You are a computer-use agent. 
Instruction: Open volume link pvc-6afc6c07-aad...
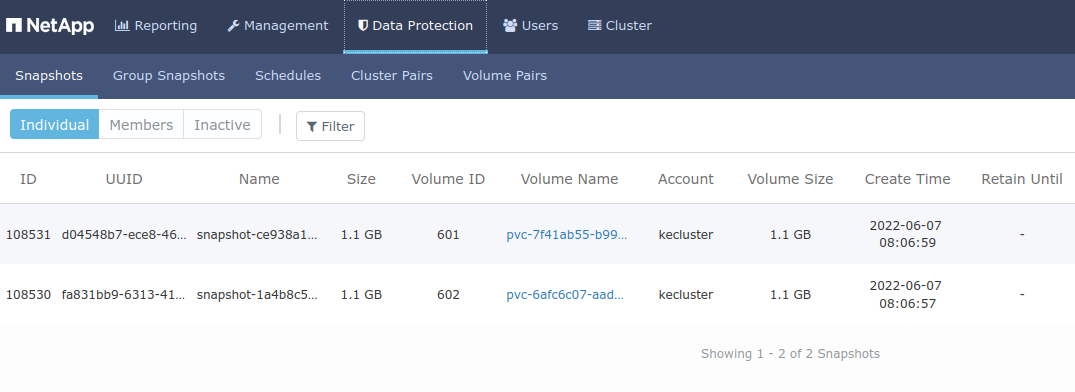tap(566, 295)
